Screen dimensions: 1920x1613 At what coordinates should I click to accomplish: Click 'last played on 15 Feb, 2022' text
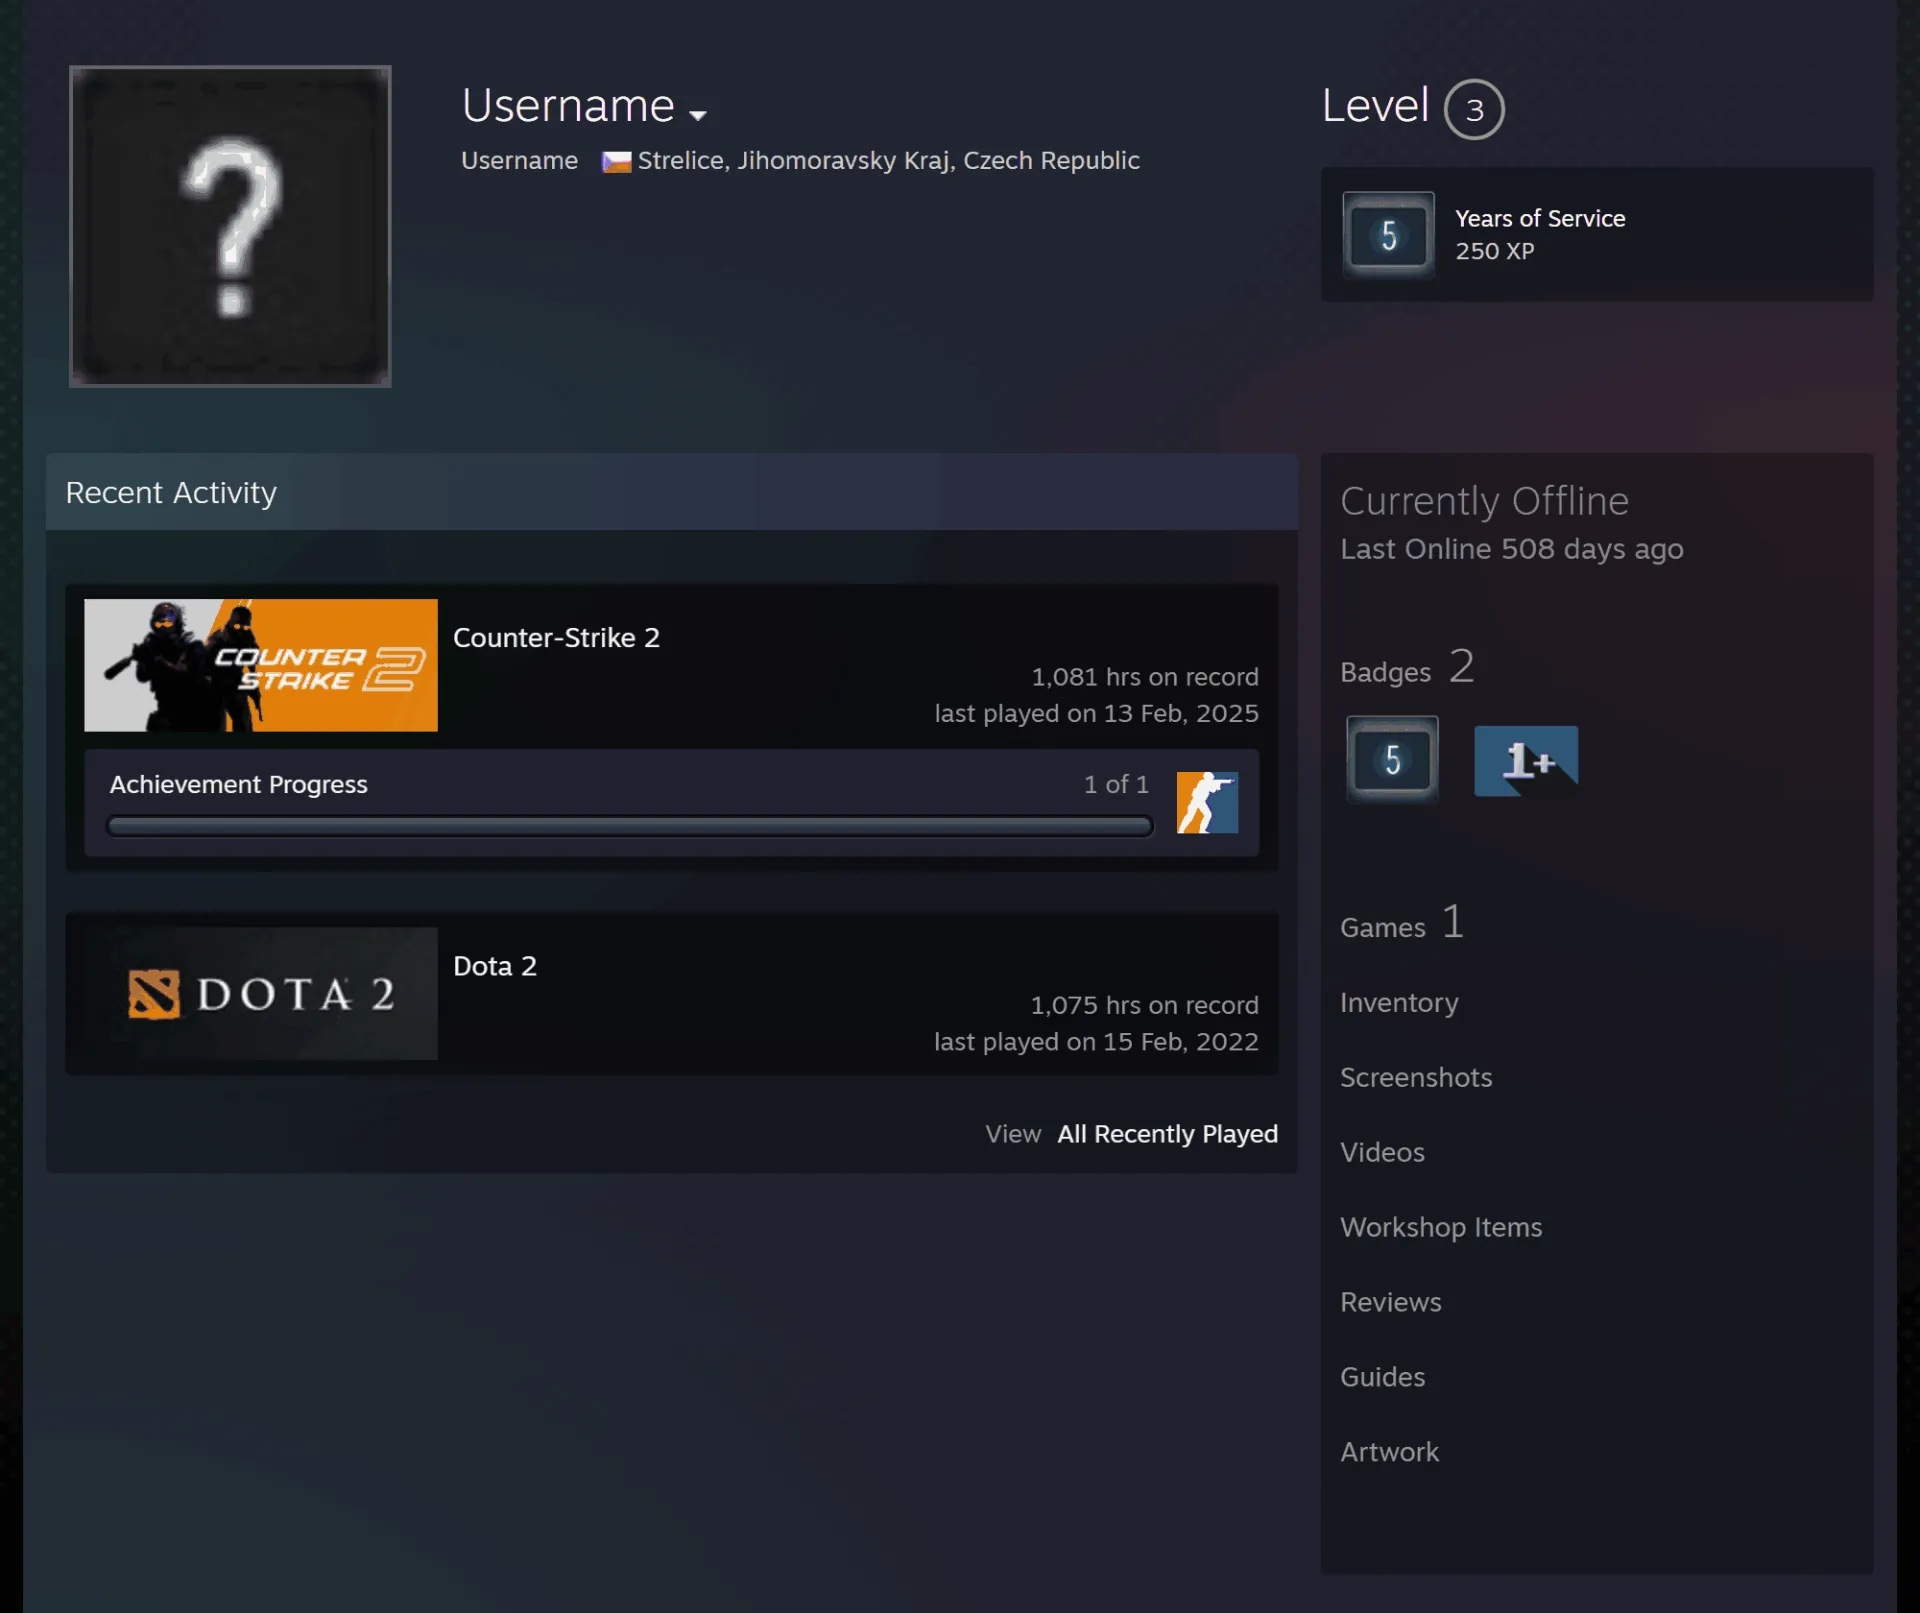(x=1096, y=1042)
